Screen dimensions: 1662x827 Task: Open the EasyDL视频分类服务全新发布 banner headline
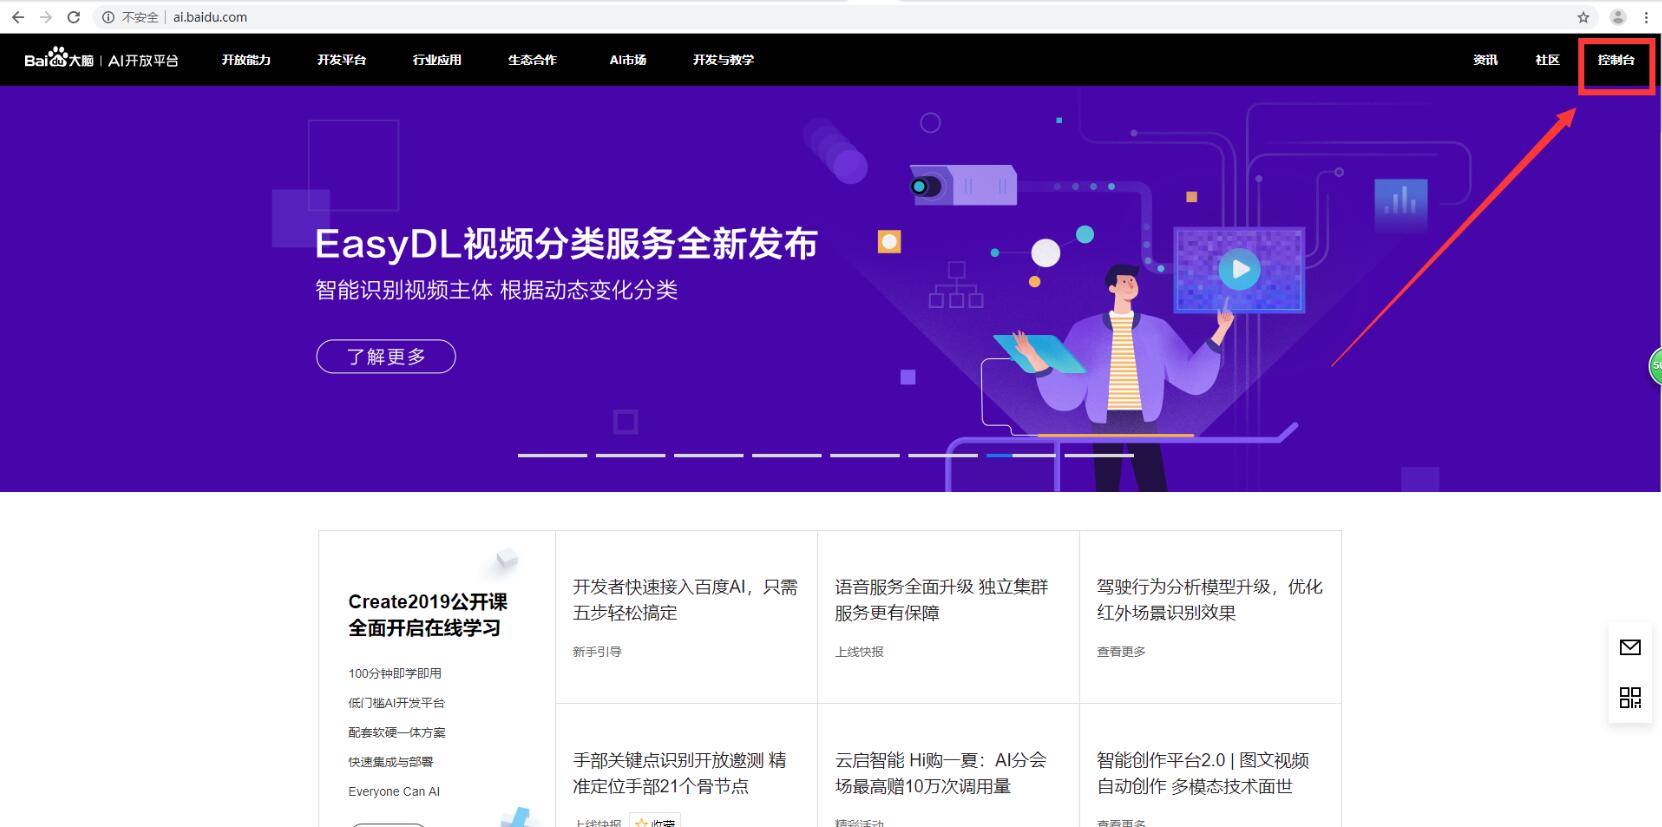(x=566, y=243)
